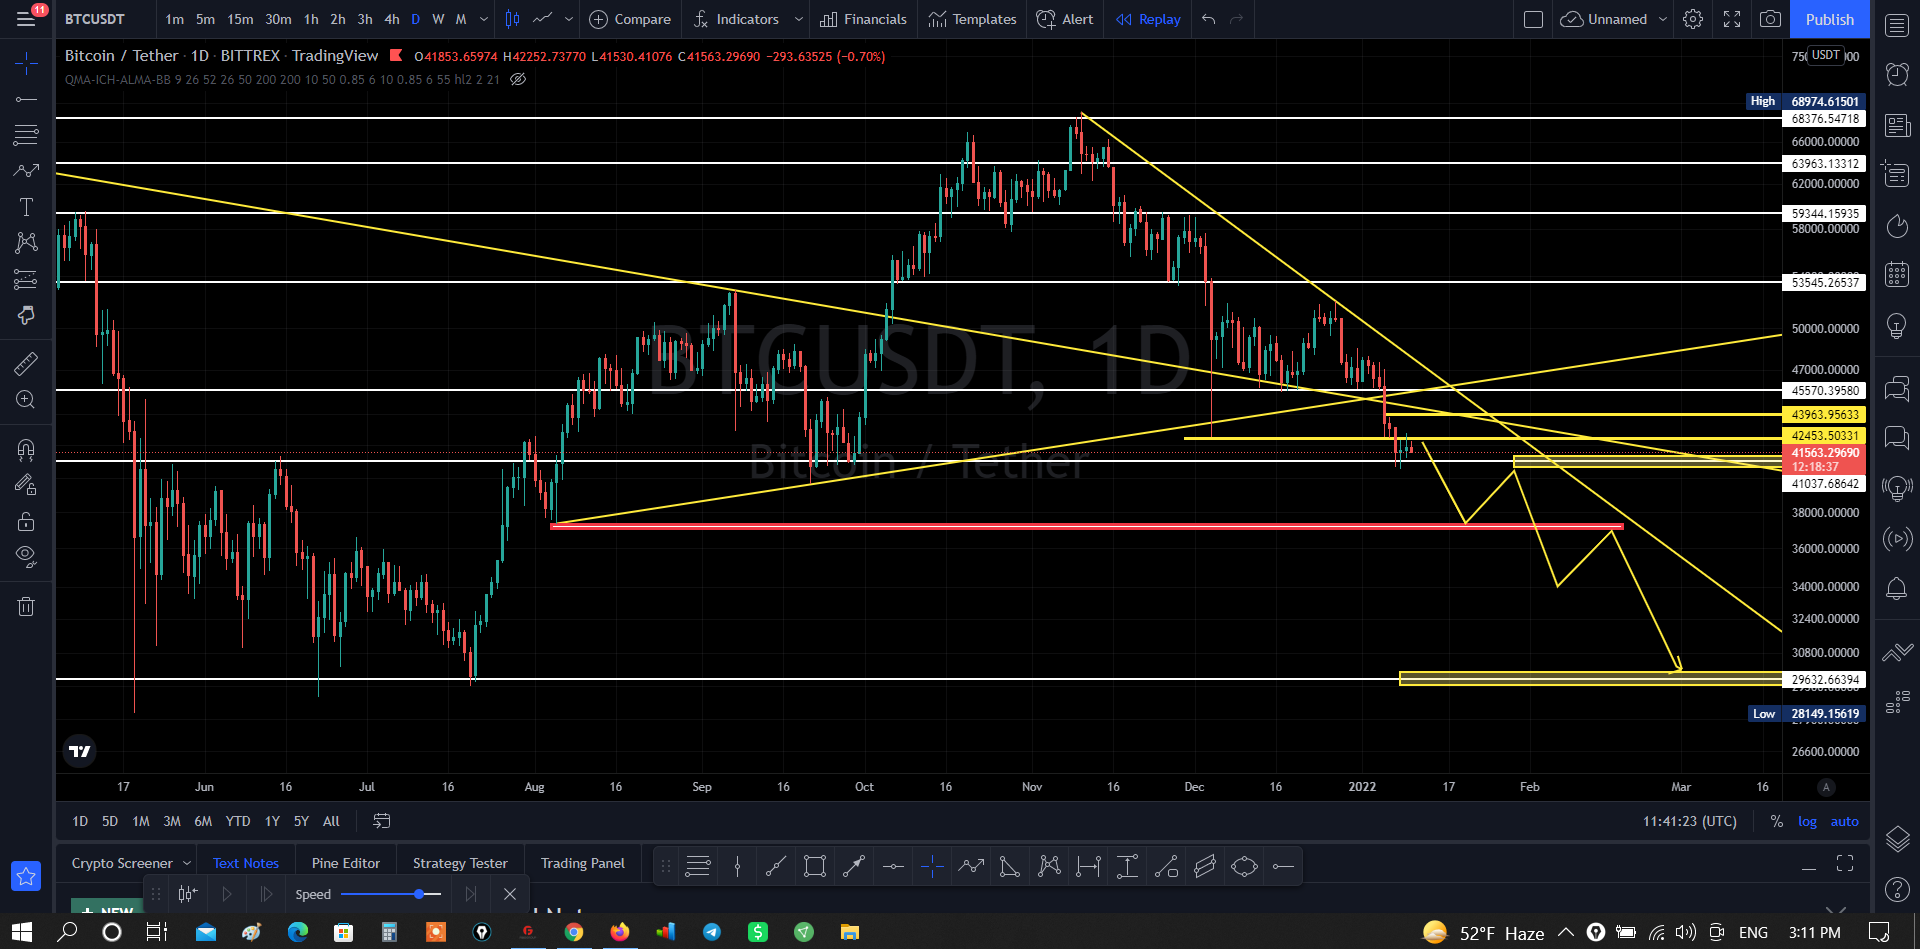1920x949 pixels.
Task: Play the bar replay
Action: [227, 894]
